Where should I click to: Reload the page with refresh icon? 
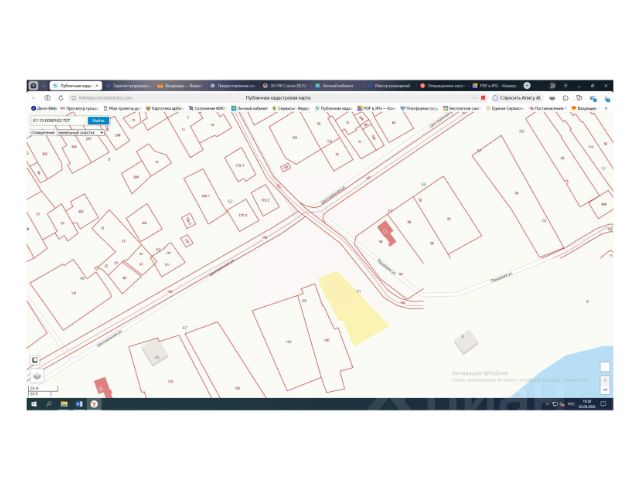click(61, 98)
